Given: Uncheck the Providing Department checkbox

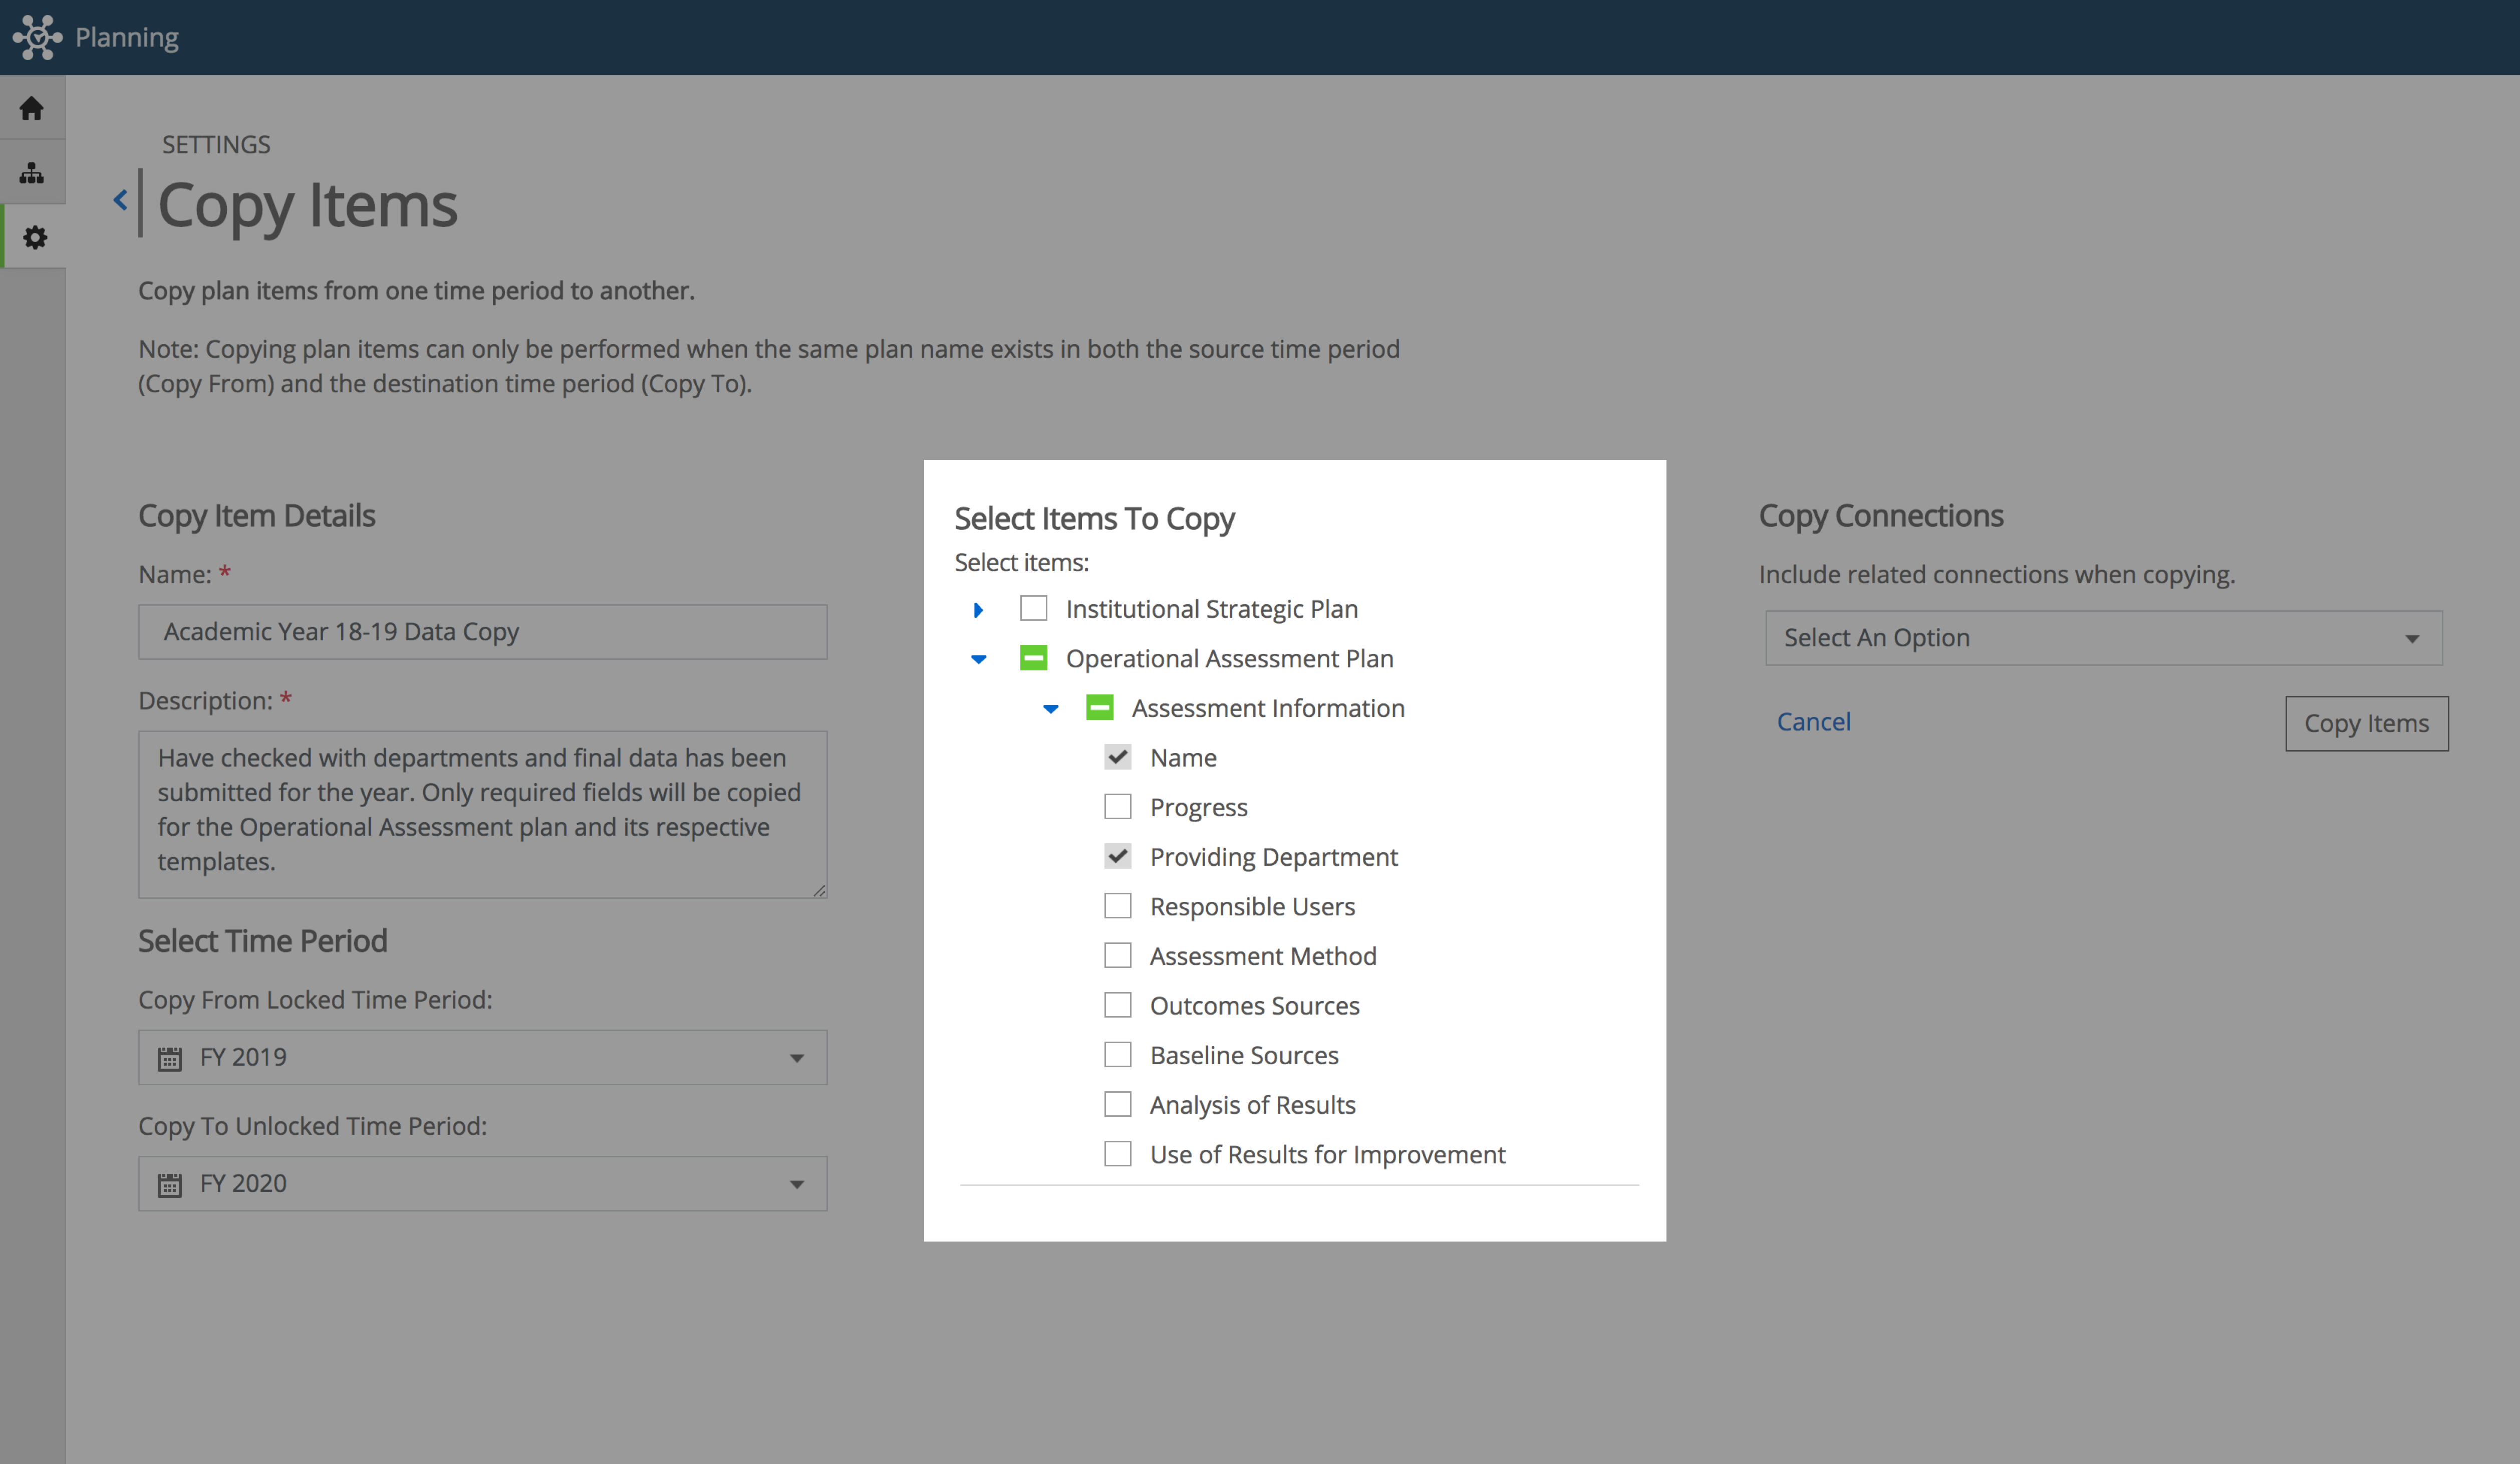Looking at the screenshot, I should point(1117,856).
